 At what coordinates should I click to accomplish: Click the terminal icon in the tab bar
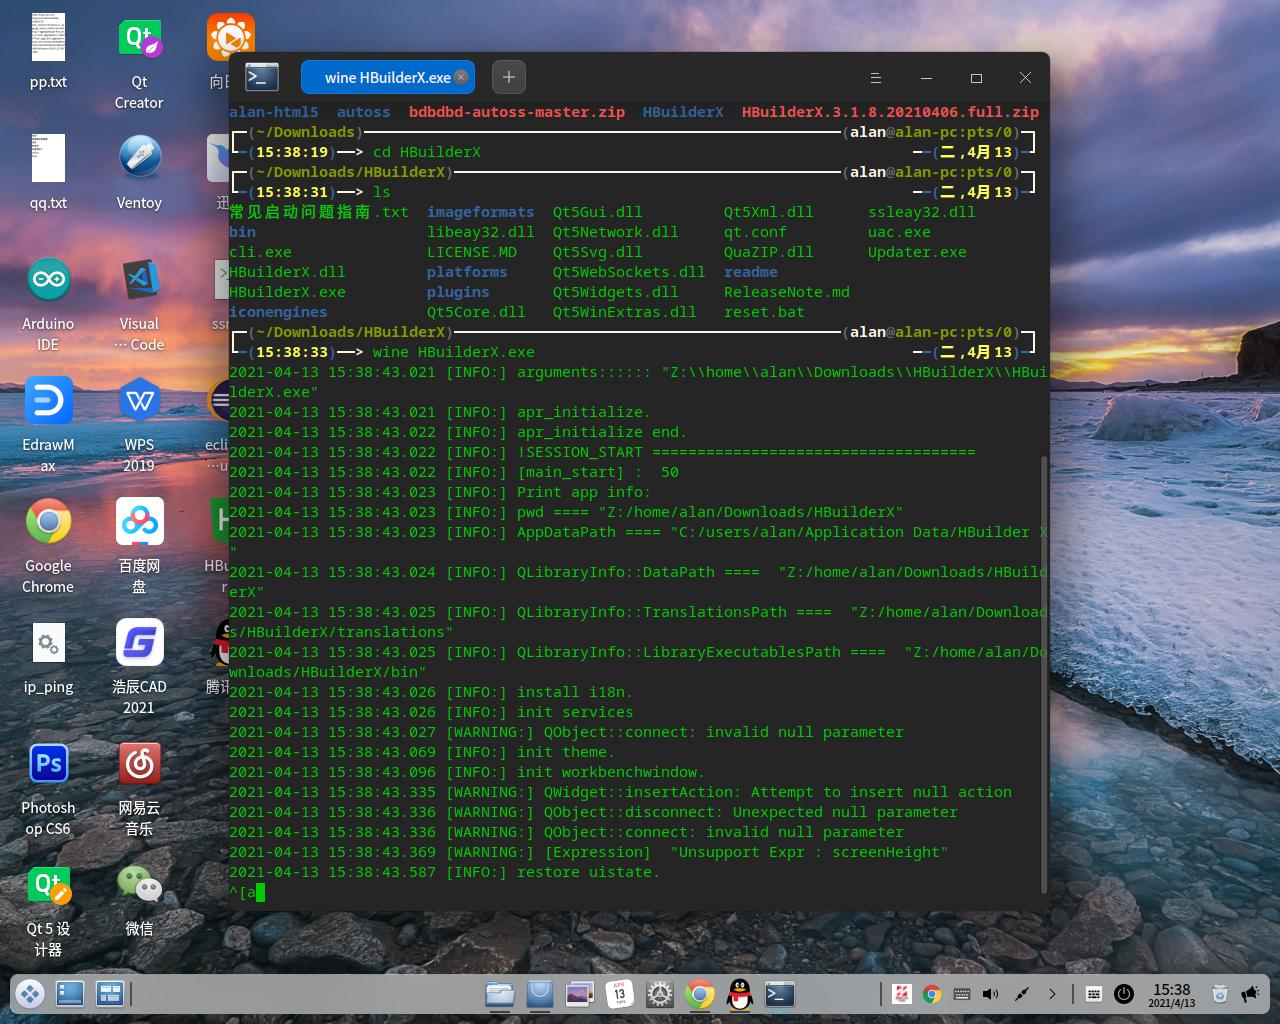pyautogui.click(x=262, y=77)
